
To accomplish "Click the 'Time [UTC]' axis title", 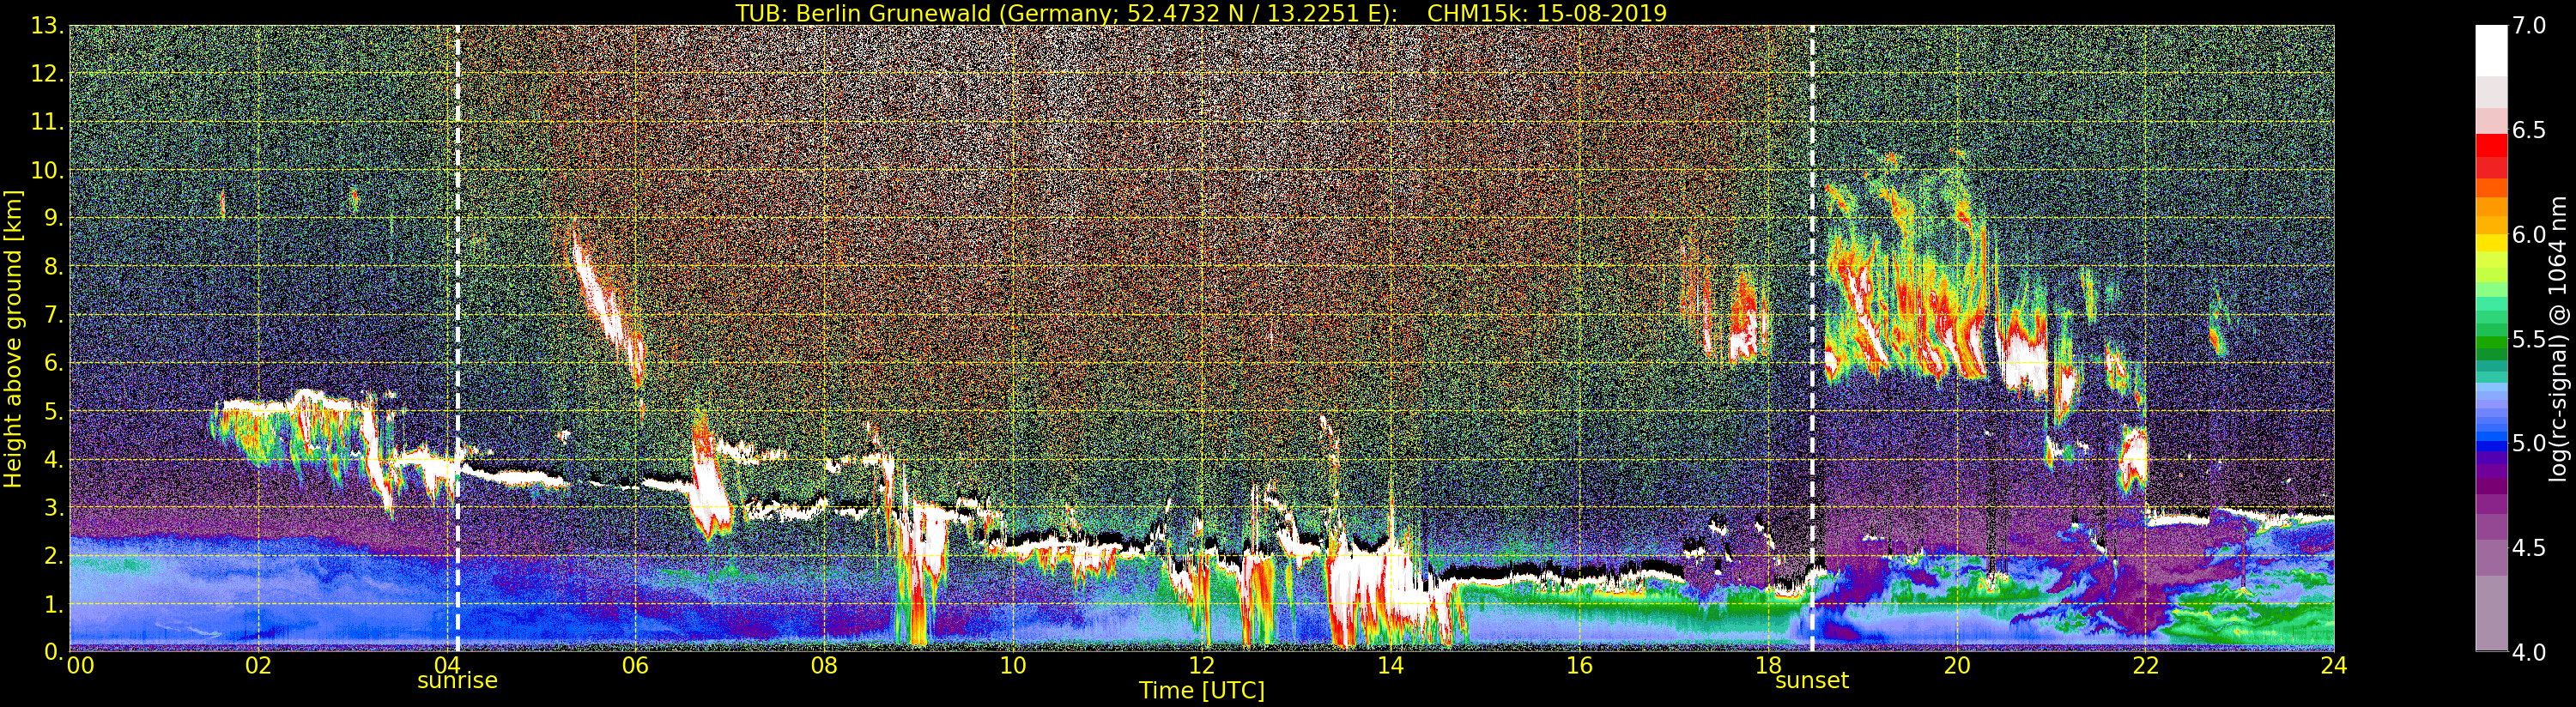I will tap(1201, 691).
